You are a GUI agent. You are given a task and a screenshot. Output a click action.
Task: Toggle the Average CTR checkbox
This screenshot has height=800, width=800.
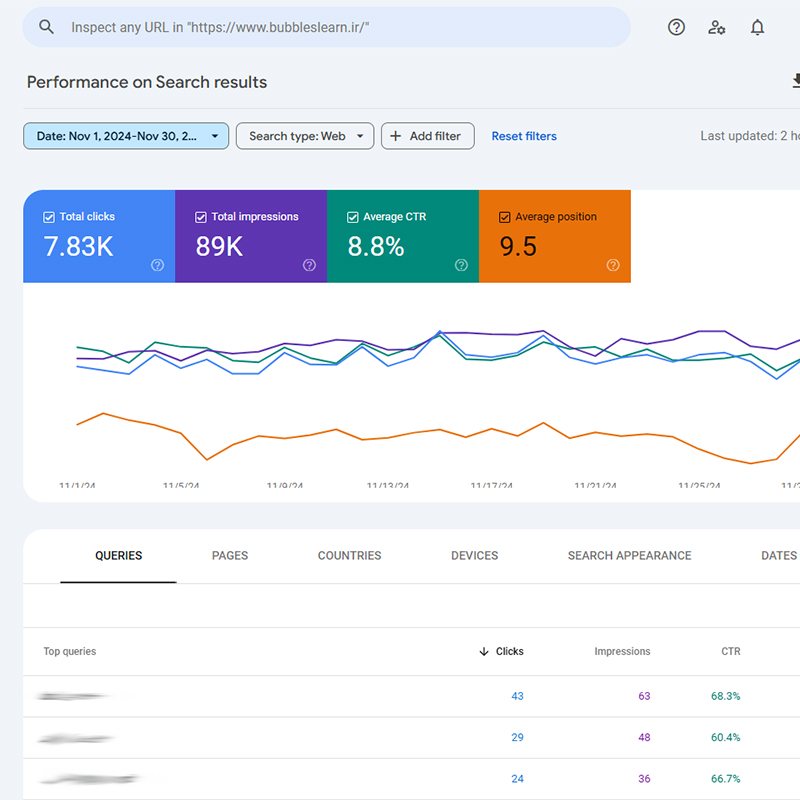353,217
